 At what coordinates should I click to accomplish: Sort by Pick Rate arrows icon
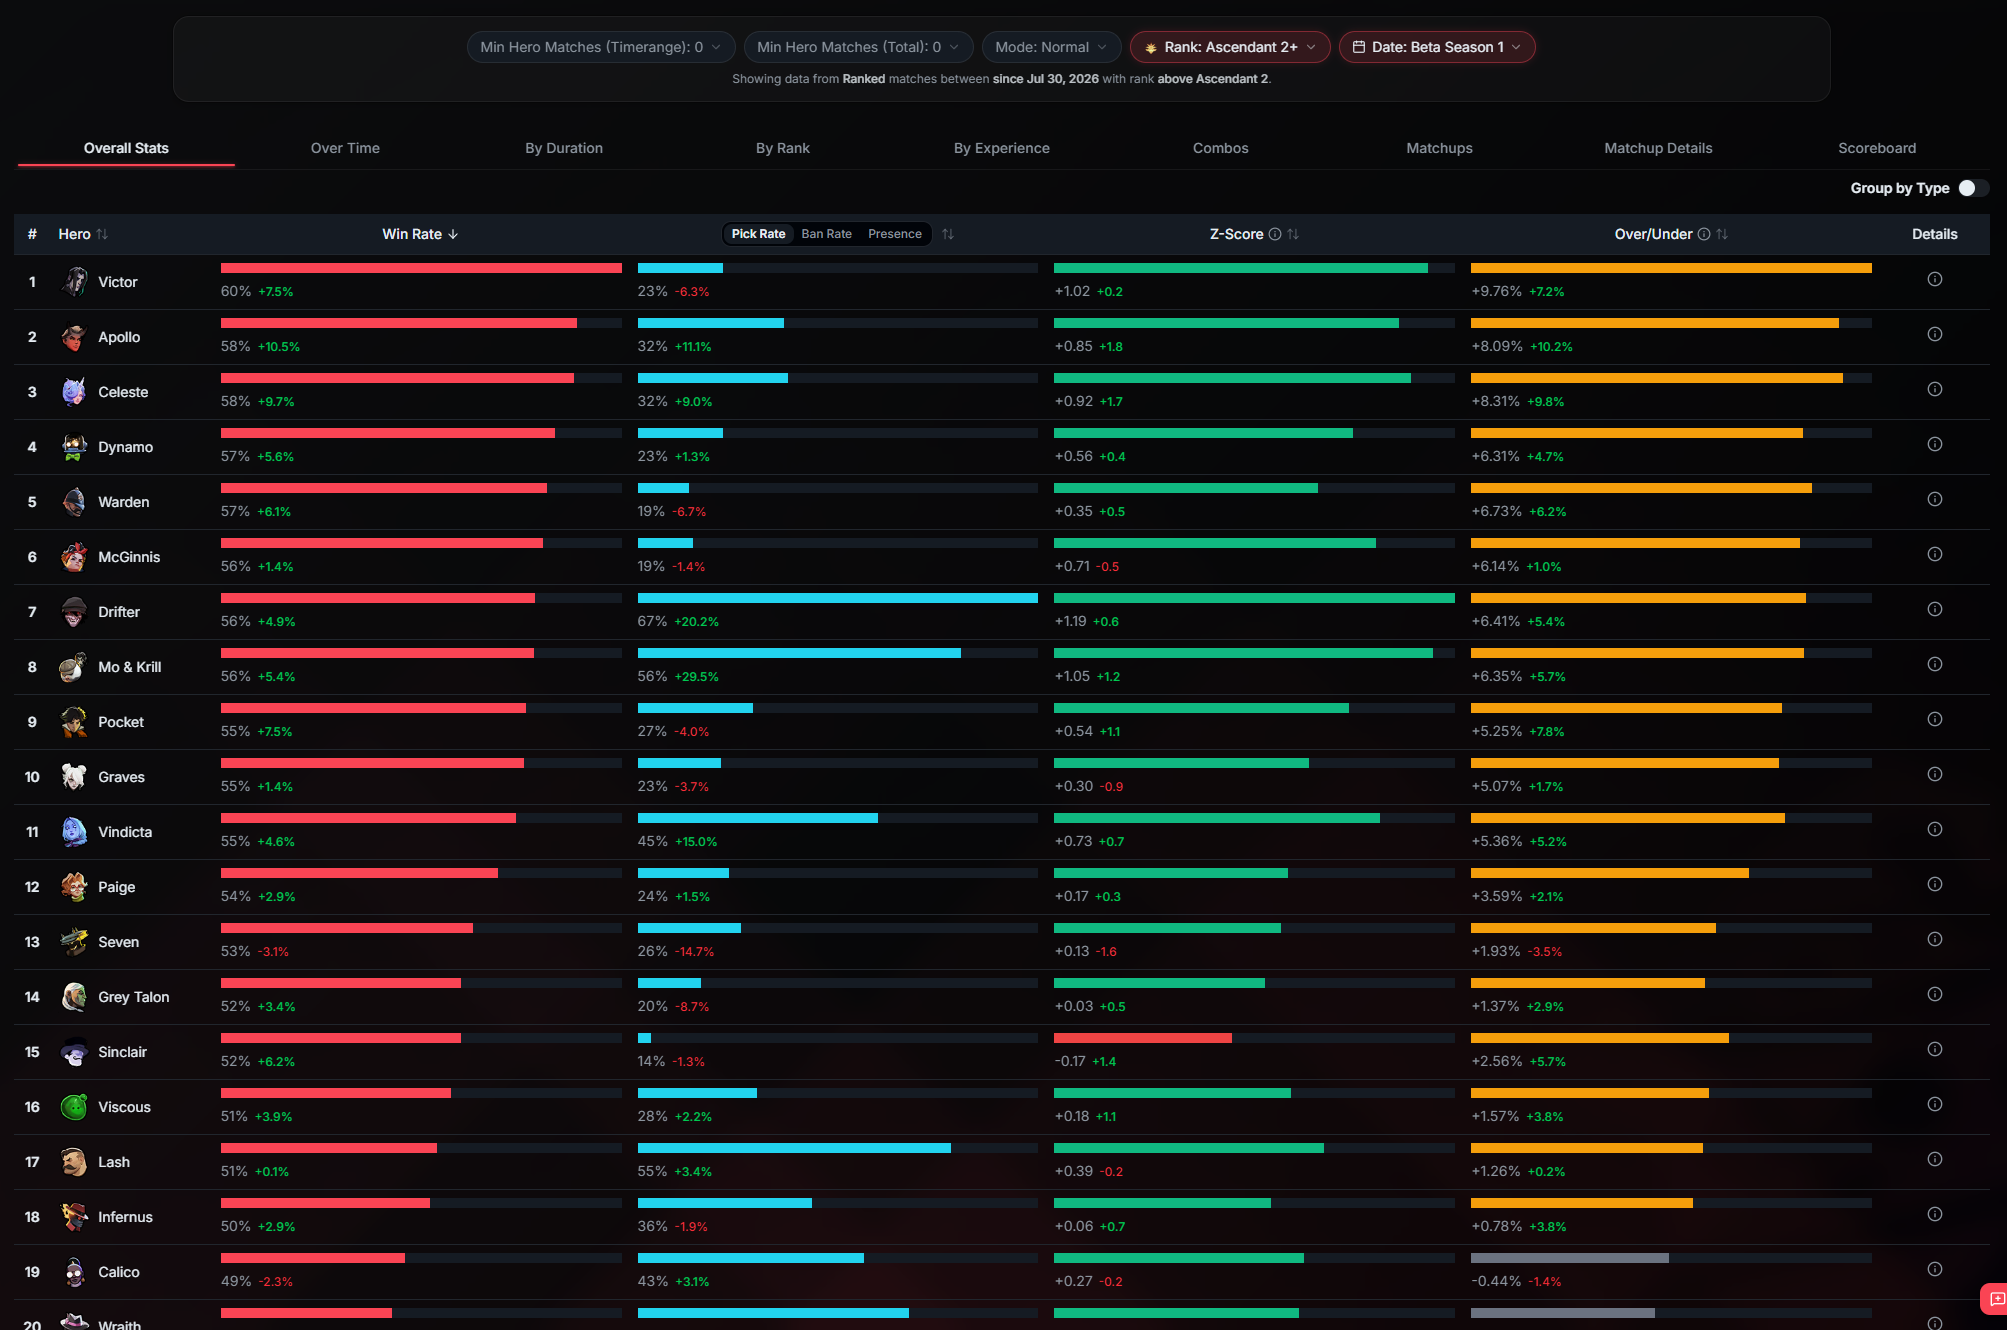pyautogui.click(x=948, y=234)
